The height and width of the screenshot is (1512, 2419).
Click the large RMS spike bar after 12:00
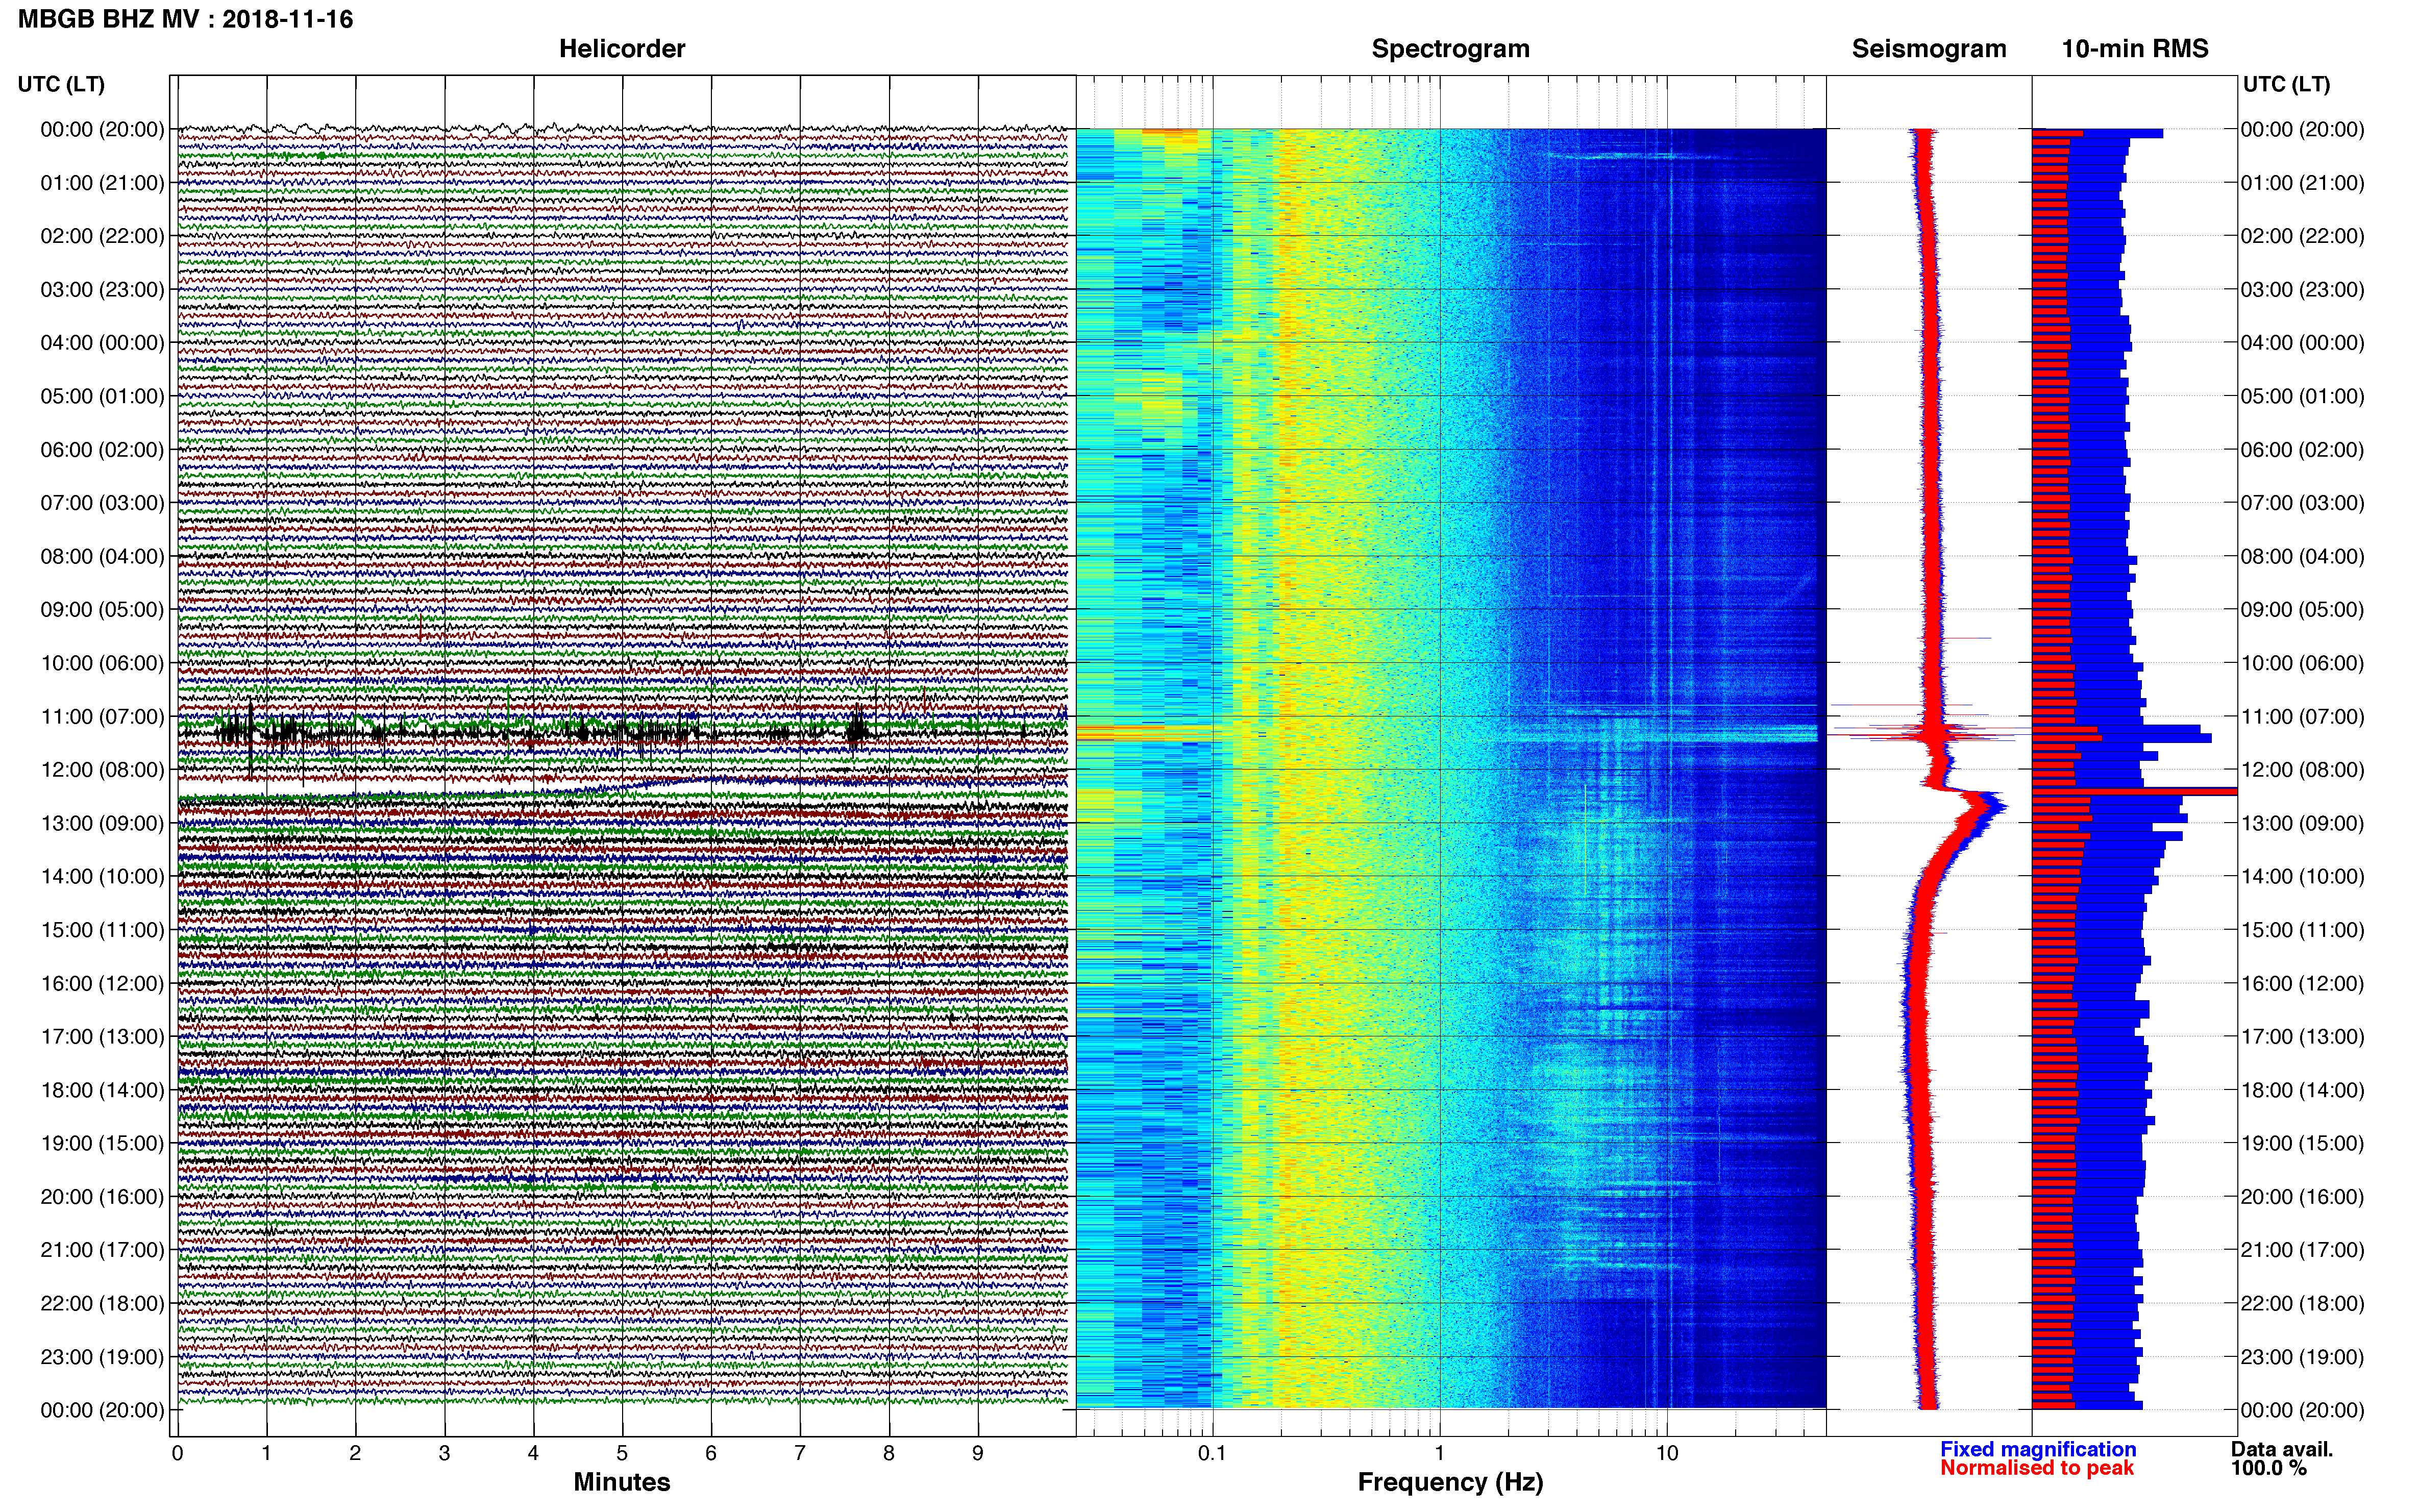(2134, 792)
